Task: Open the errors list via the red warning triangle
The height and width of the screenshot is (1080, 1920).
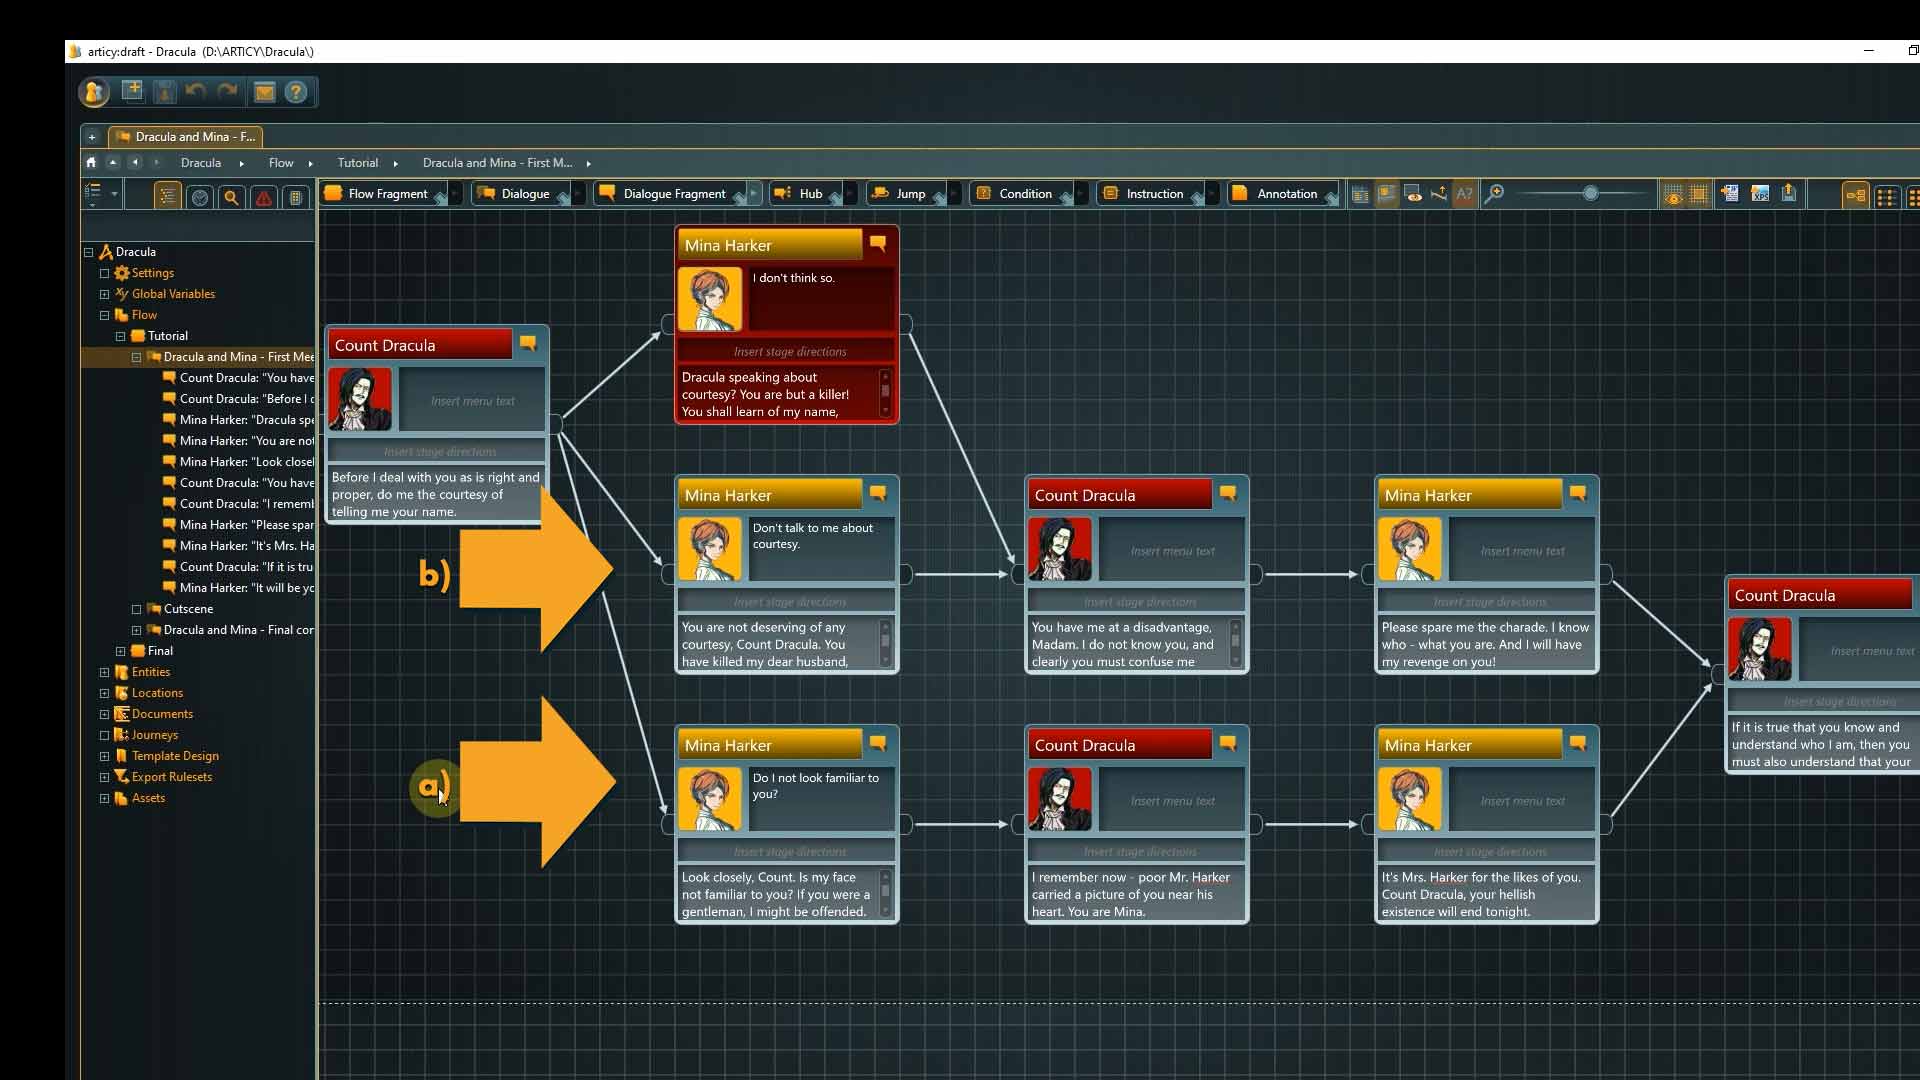Action: (263, 196)
